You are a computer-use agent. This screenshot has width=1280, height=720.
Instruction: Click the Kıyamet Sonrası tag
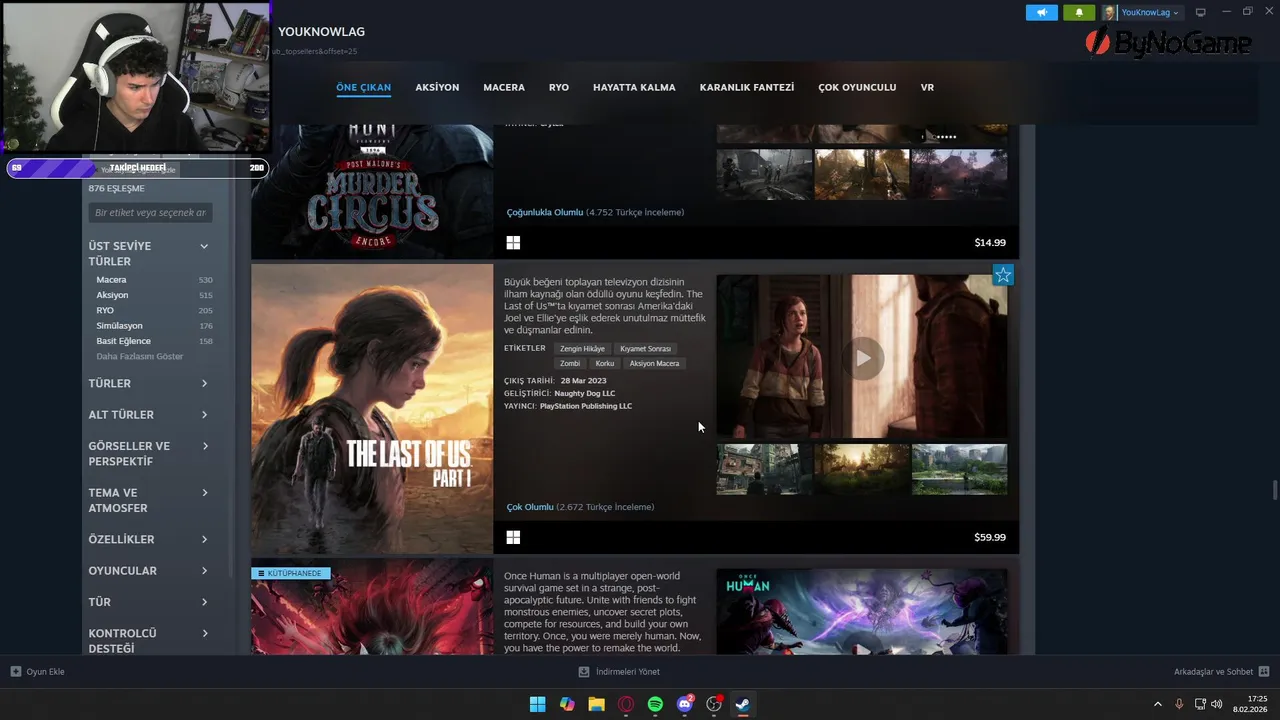645,349
